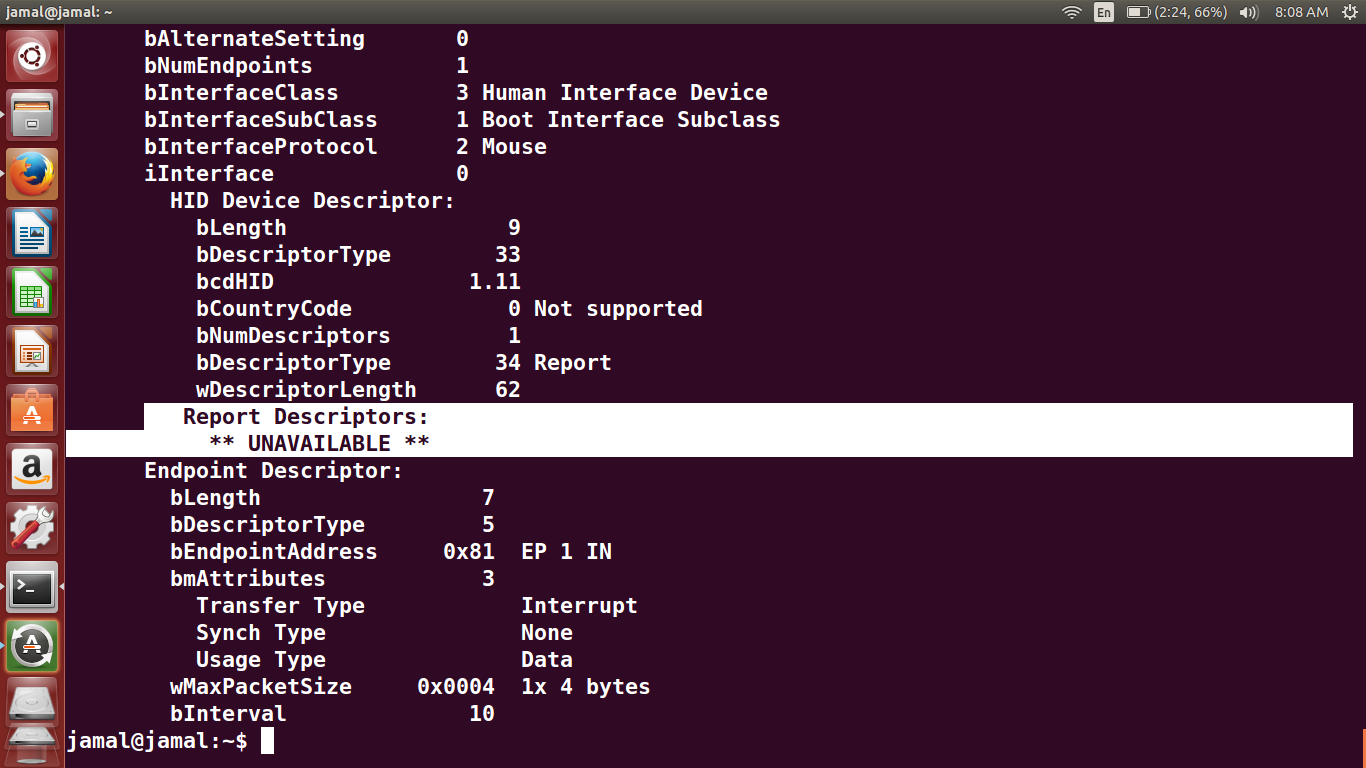Launch LibreOffice Calc from the launcher
Viewport: 1366px width, 768px height.
(x=31, y=291)
